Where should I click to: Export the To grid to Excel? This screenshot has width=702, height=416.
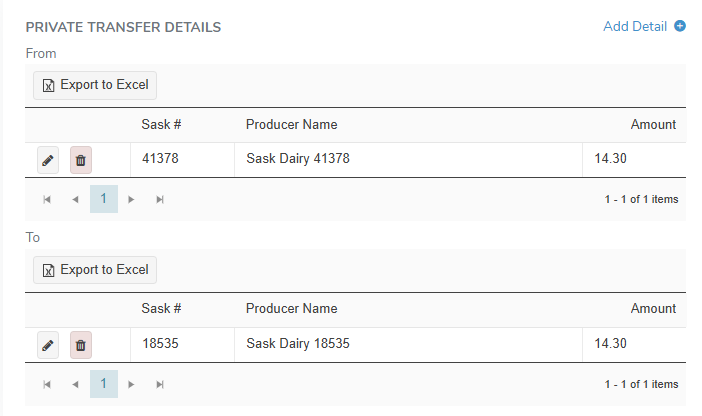coord(95,270)
